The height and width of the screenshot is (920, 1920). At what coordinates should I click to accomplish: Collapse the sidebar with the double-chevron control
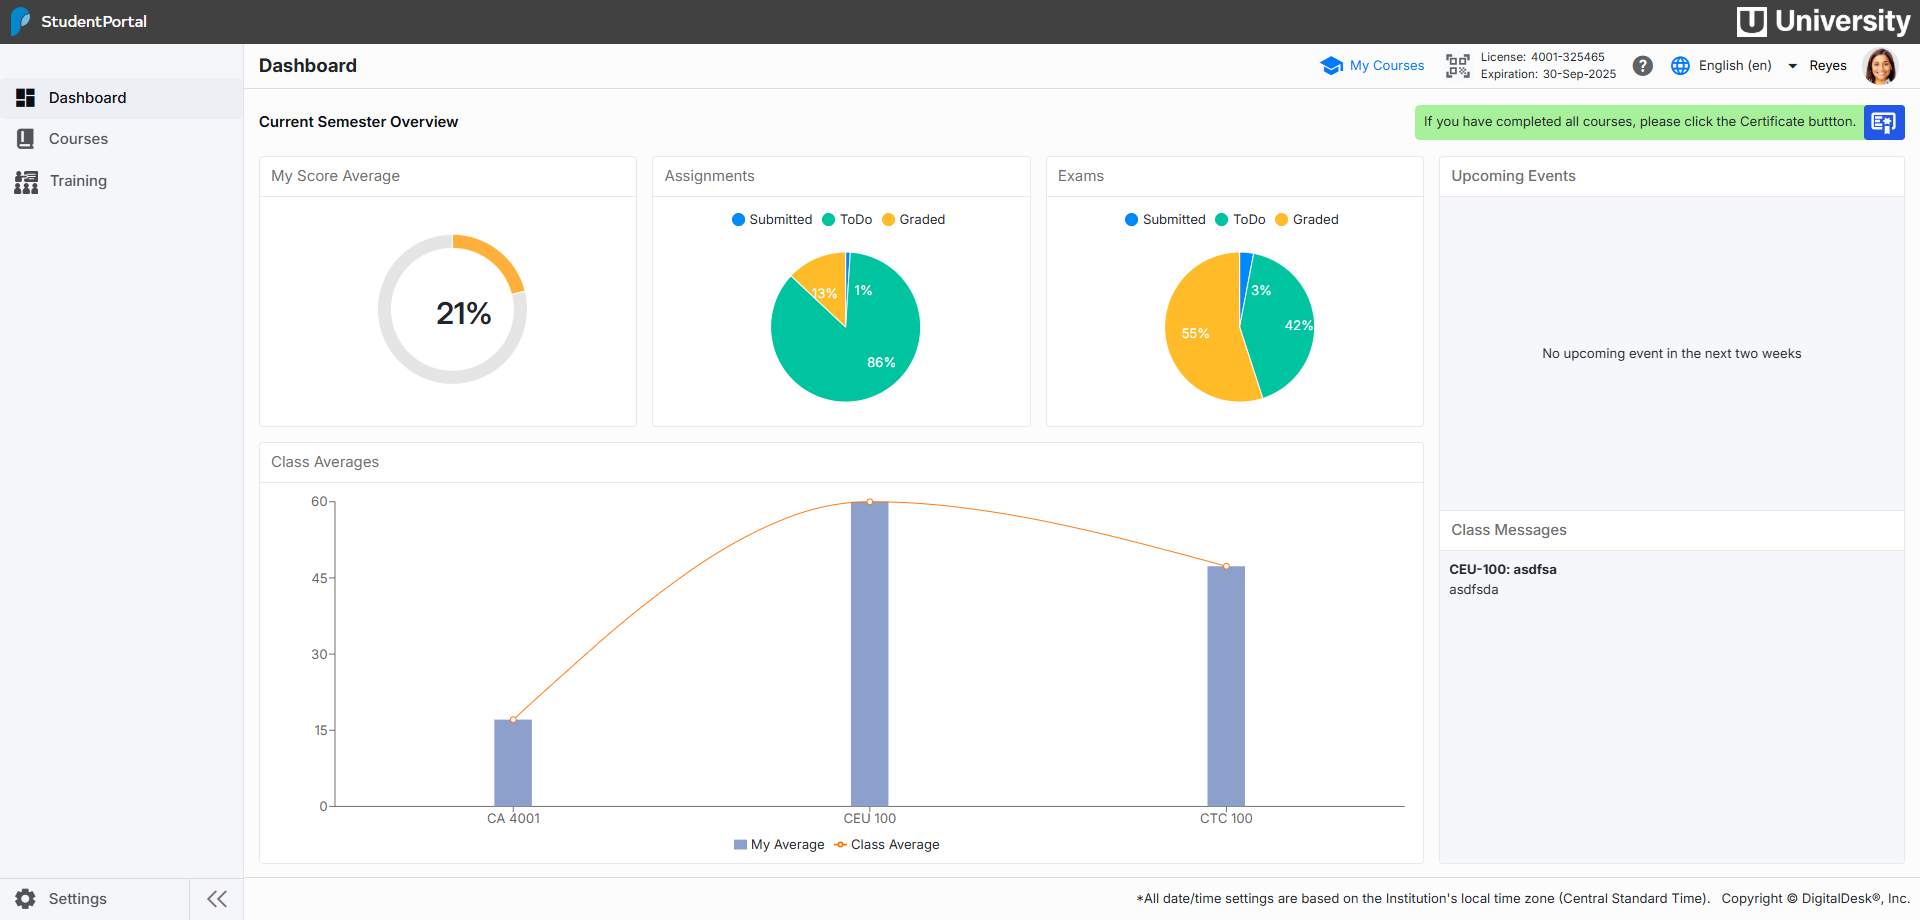tap(216, 898)
